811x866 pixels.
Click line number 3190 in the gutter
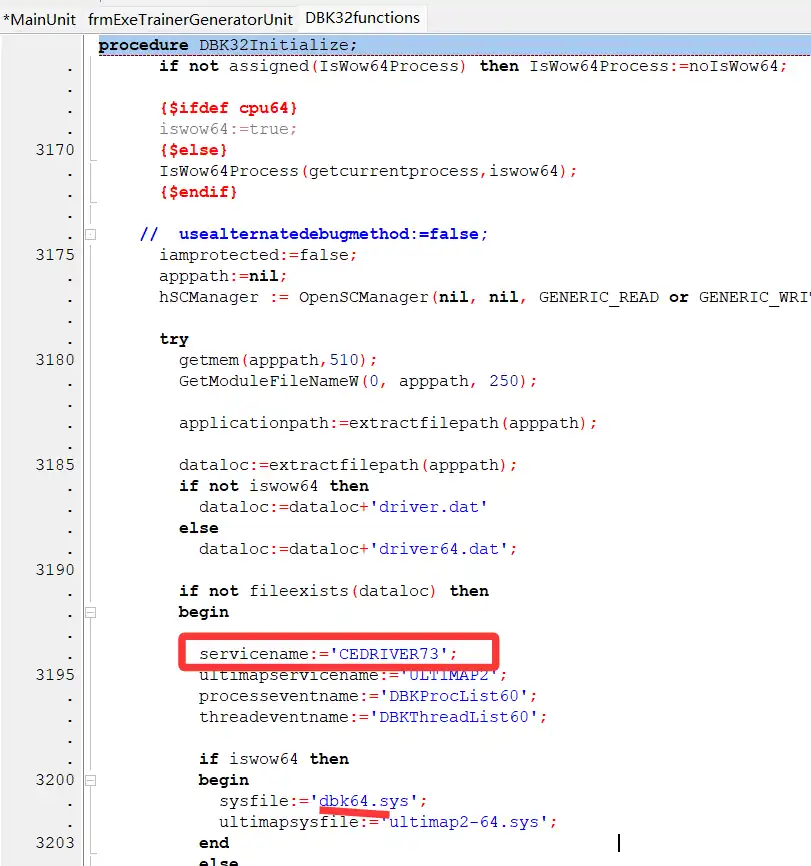click(55, 569)
